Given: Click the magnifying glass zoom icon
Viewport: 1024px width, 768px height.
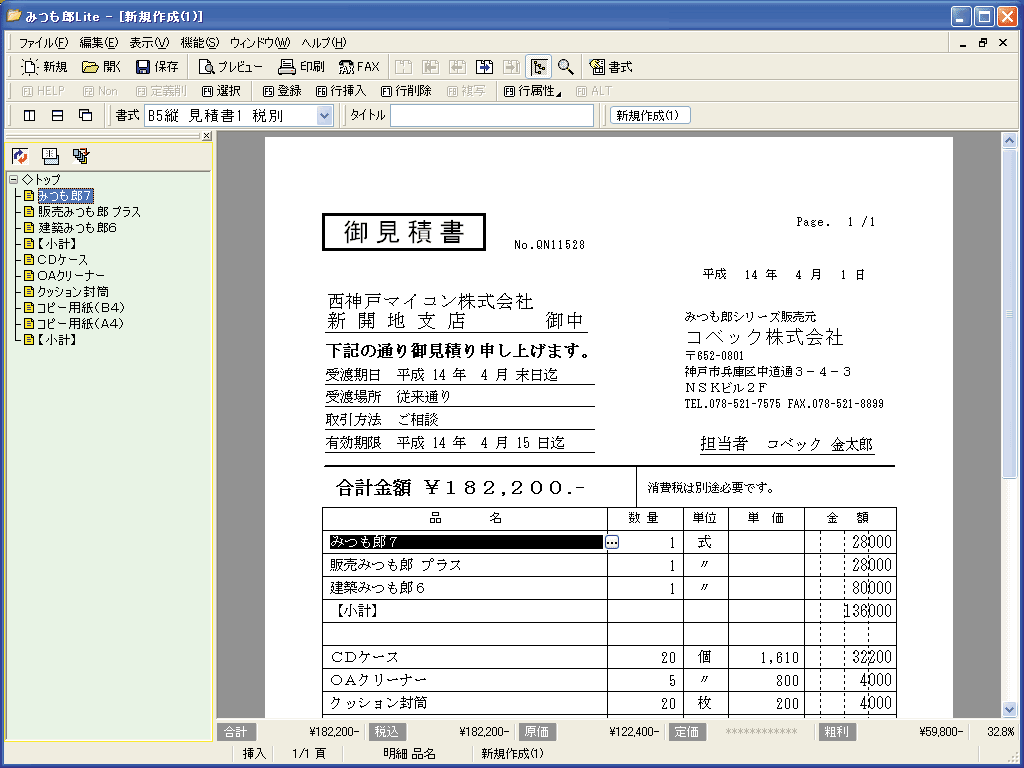Looking at the screenshot, I should pos(566,67).
